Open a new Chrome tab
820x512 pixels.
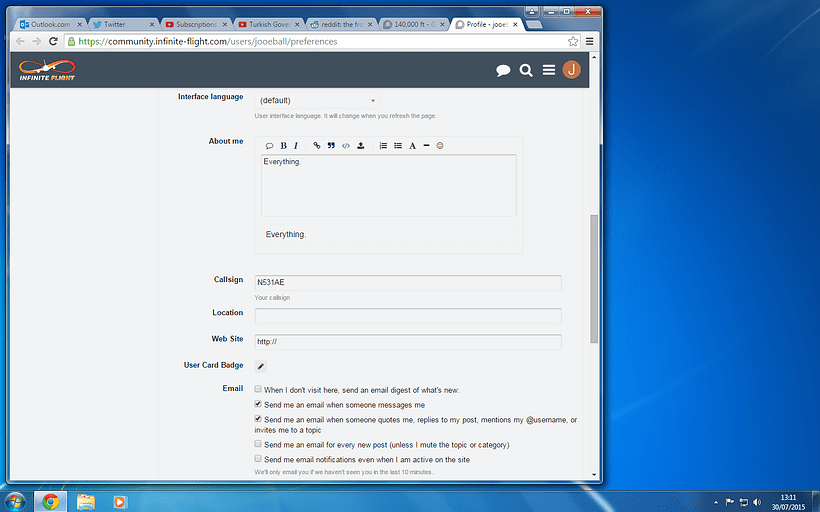pos(533,25)
